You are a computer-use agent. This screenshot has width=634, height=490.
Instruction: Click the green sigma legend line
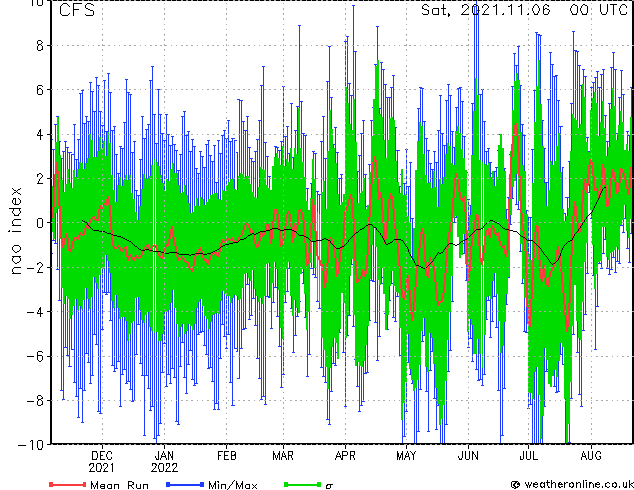click(x=302, y=484)
